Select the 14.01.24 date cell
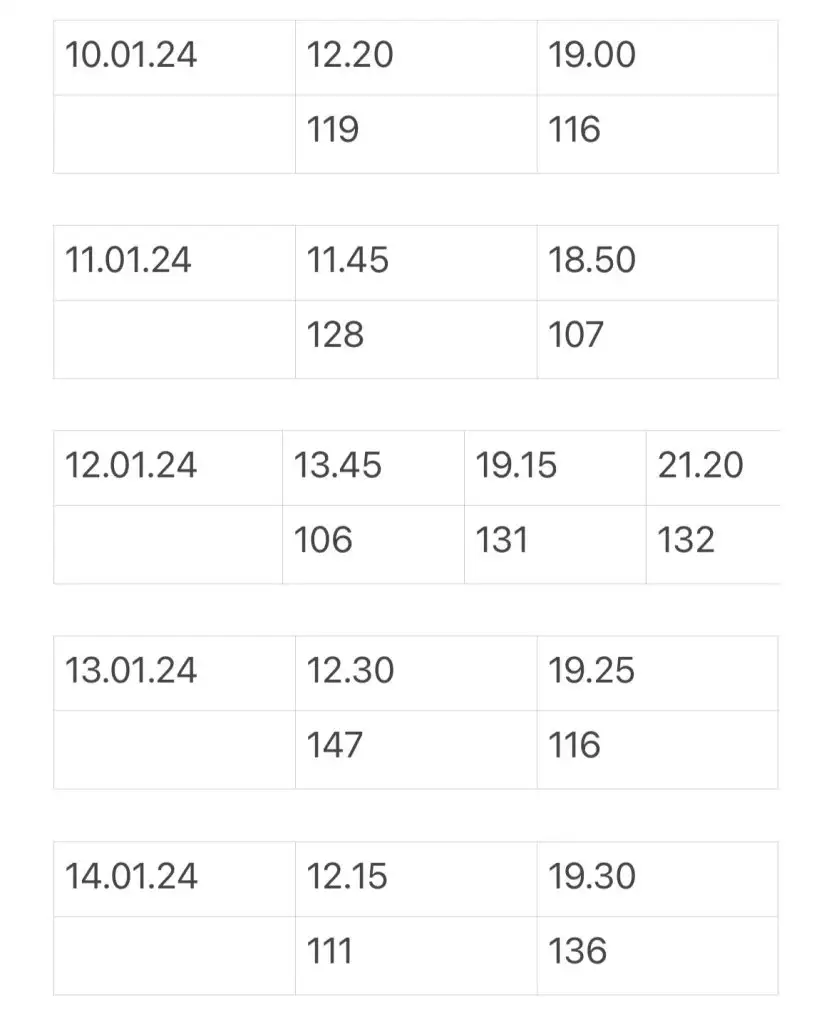The width and height of the screenshot is (834, 1024). pos(174,879)
